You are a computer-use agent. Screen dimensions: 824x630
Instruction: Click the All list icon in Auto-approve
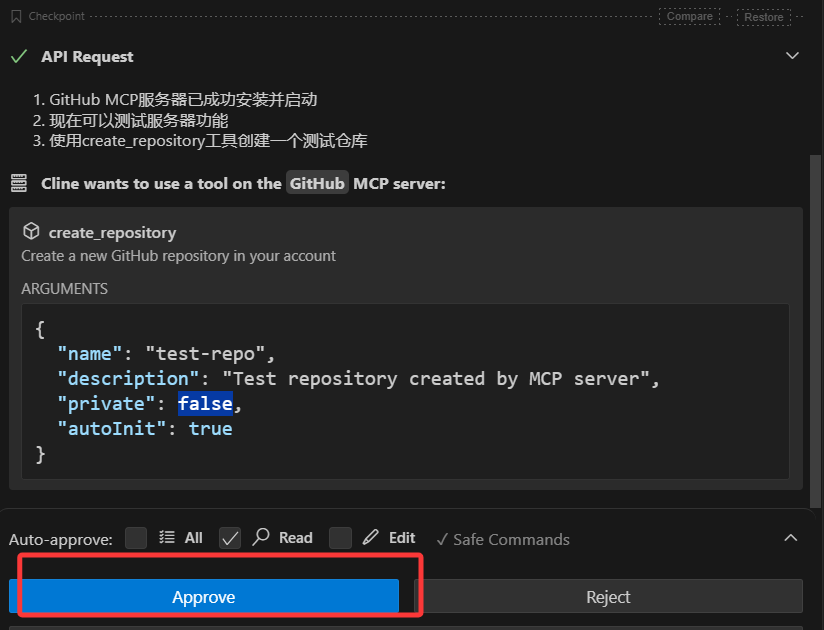point(167,537)
